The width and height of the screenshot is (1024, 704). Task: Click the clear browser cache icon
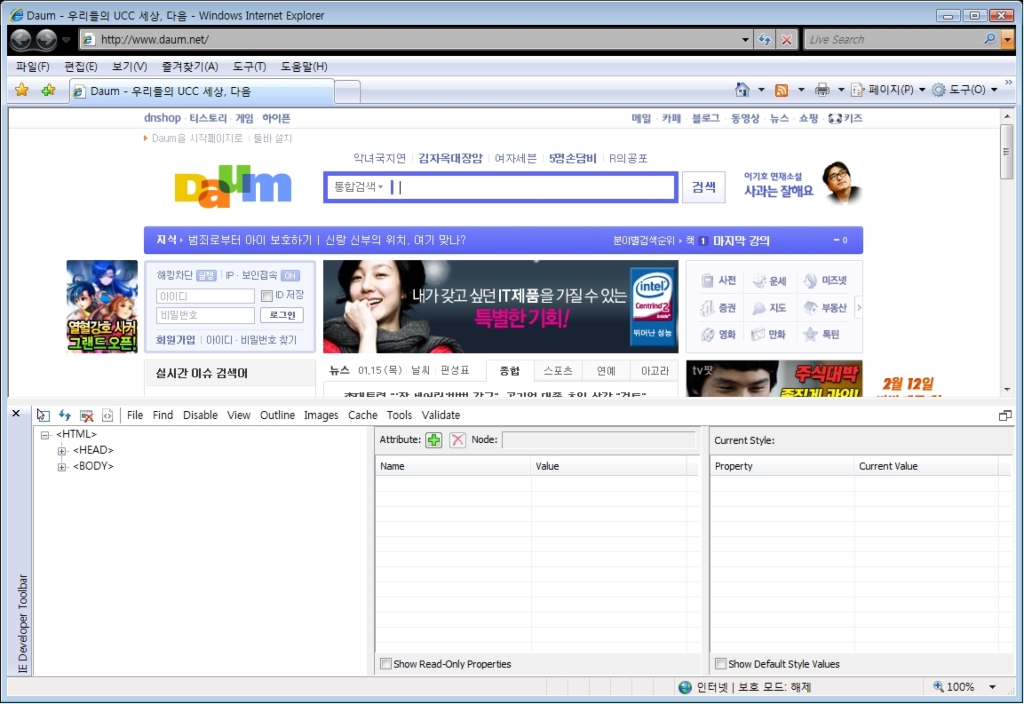pyautogui.click(x=86, y=415)
